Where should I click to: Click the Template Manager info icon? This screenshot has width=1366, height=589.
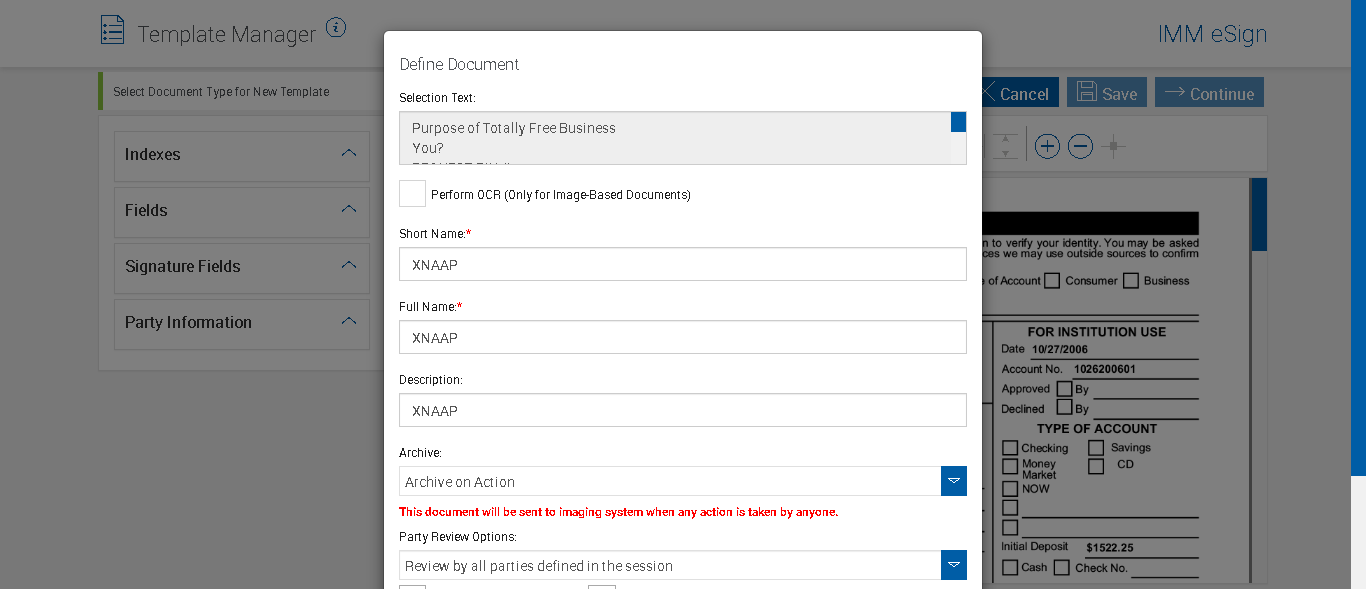[x=336, y=28]
